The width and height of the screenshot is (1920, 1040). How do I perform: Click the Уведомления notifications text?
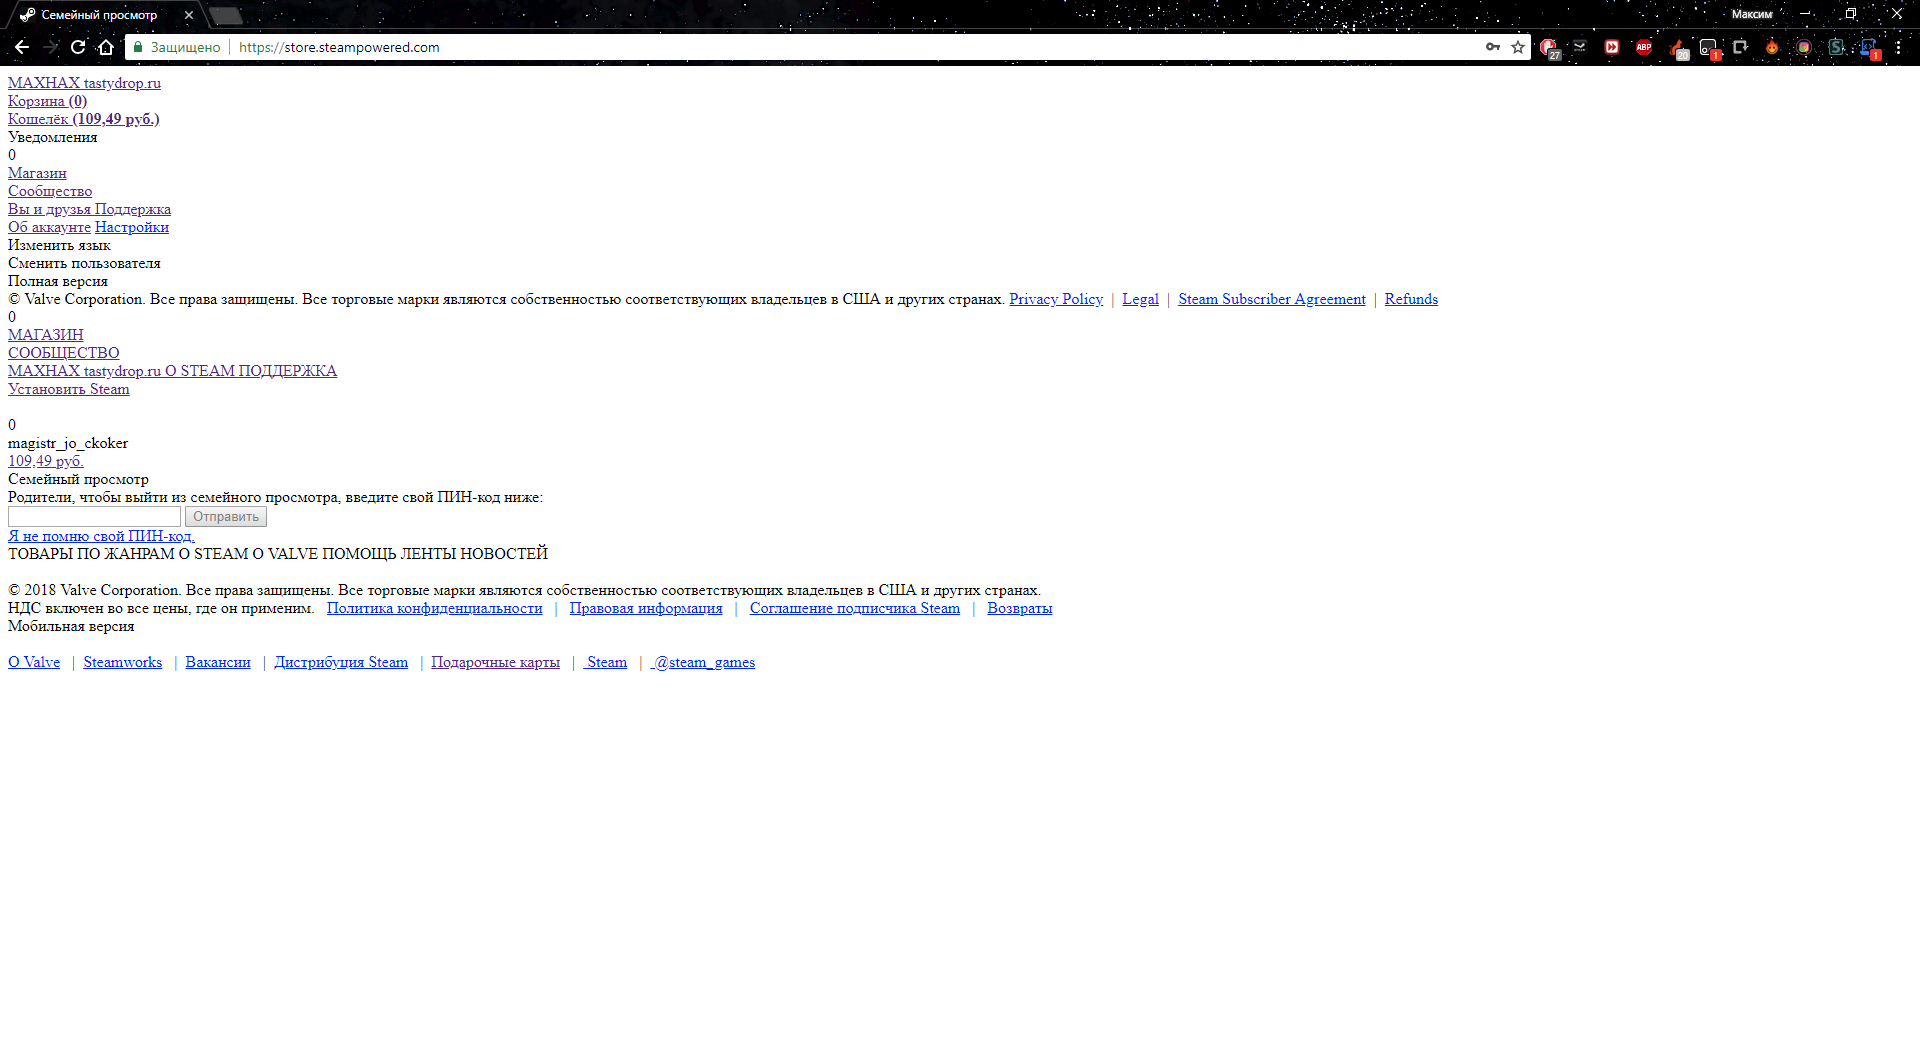coord(53,137)
